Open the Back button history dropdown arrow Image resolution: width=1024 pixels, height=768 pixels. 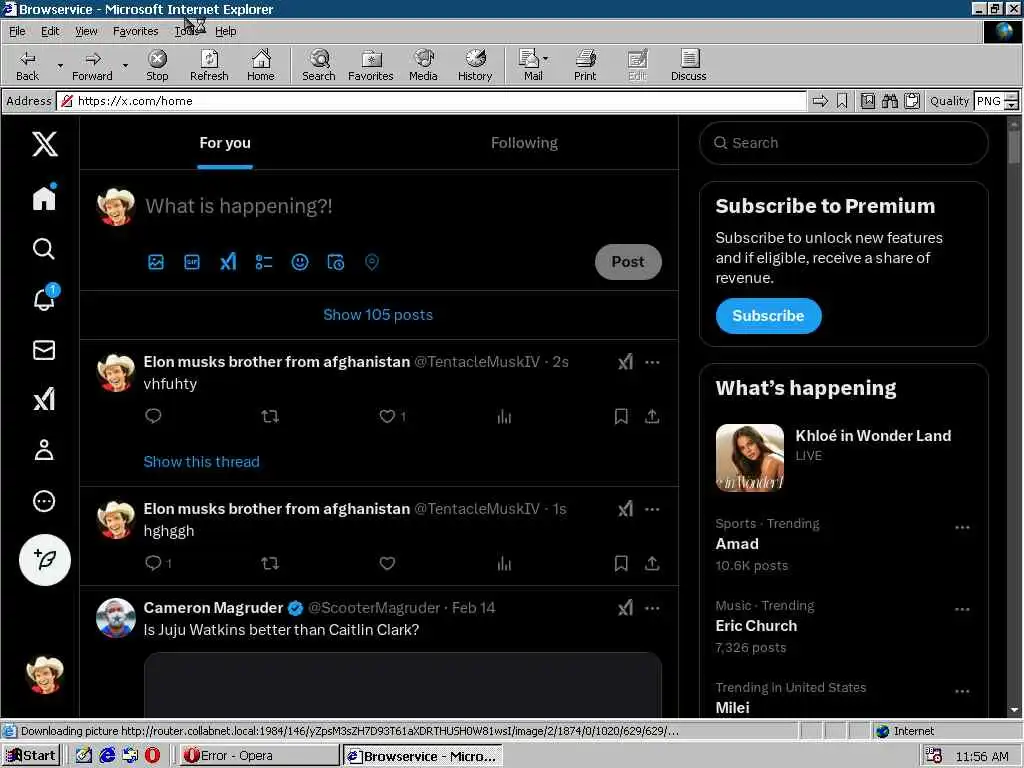[60, 65]
